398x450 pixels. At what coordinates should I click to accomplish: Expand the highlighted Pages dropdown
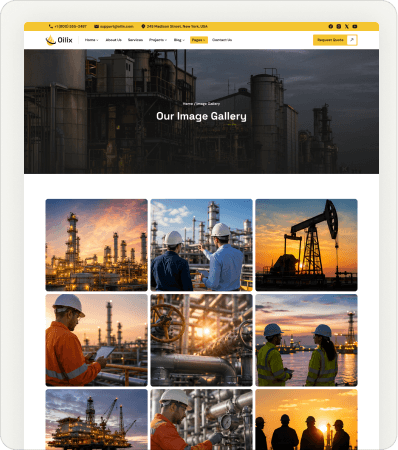coord(199,40)
